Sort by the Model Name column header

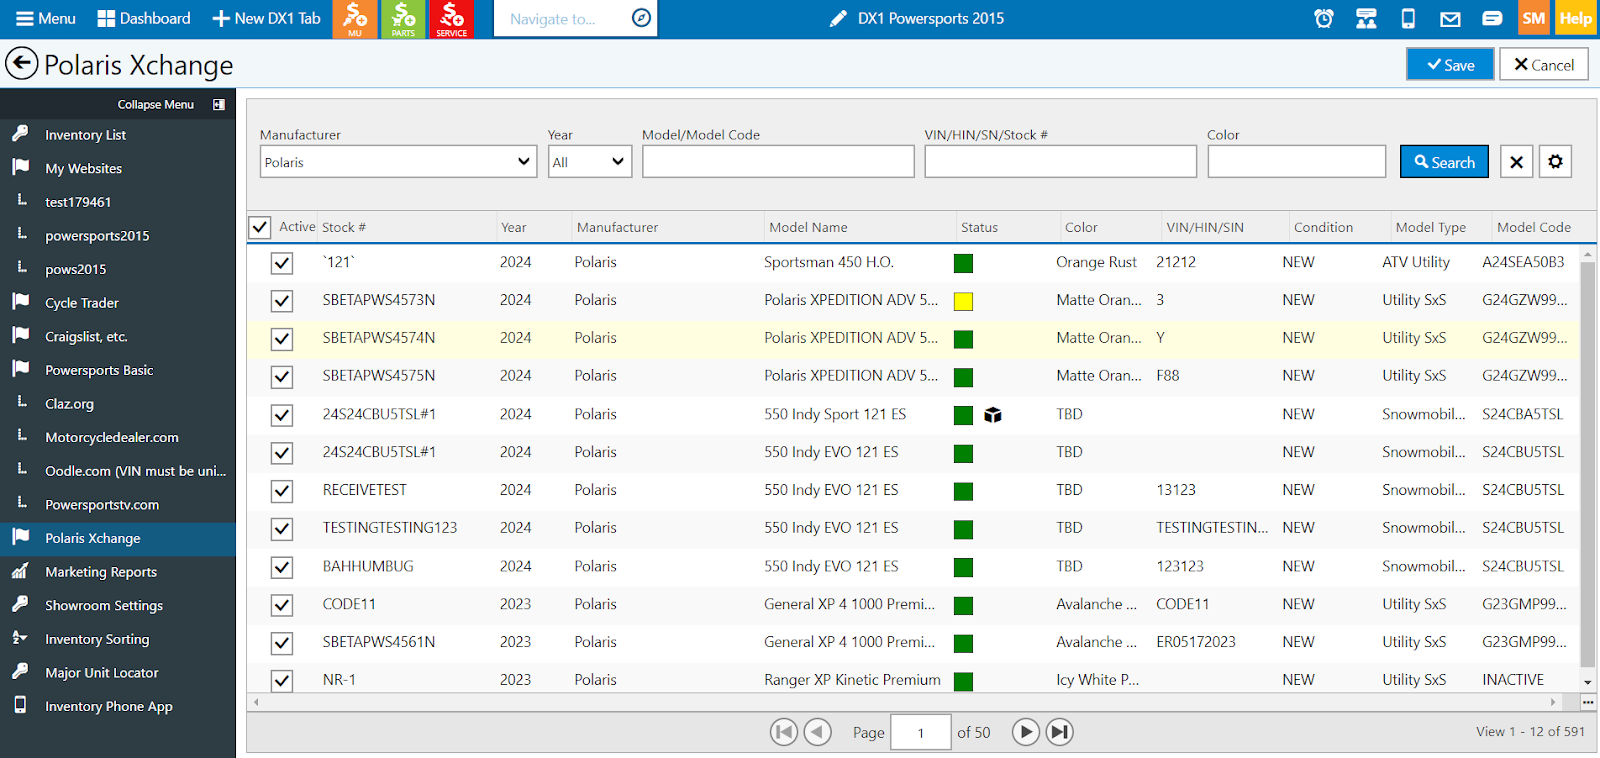[808, 227]
